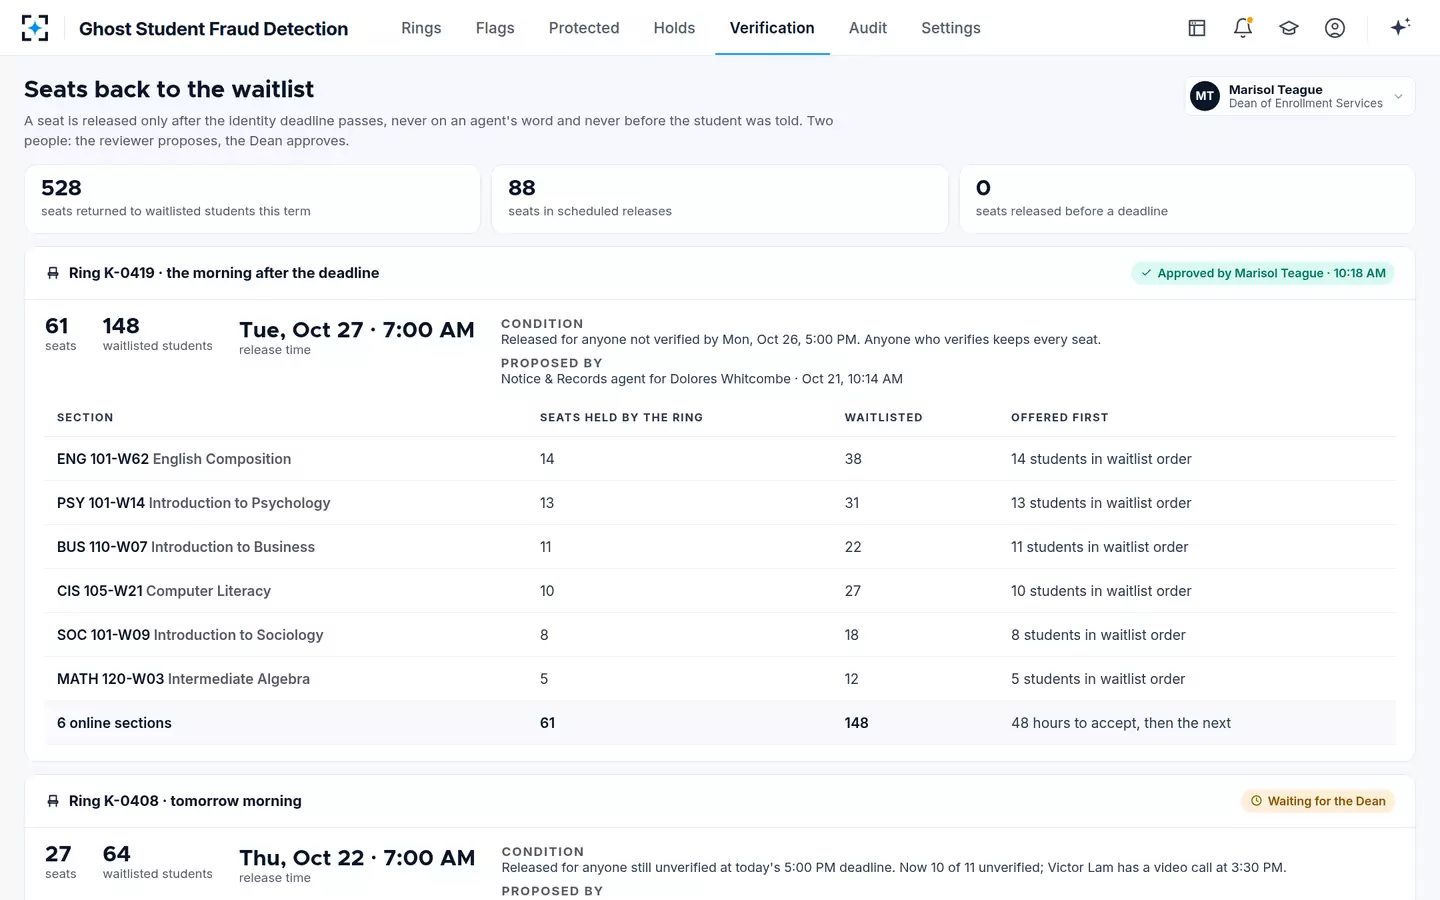The image size is (1440, 900).
Task: Click the Thu, Oct 22 · 7:00 AM release time
Action: tap(357, 858)
